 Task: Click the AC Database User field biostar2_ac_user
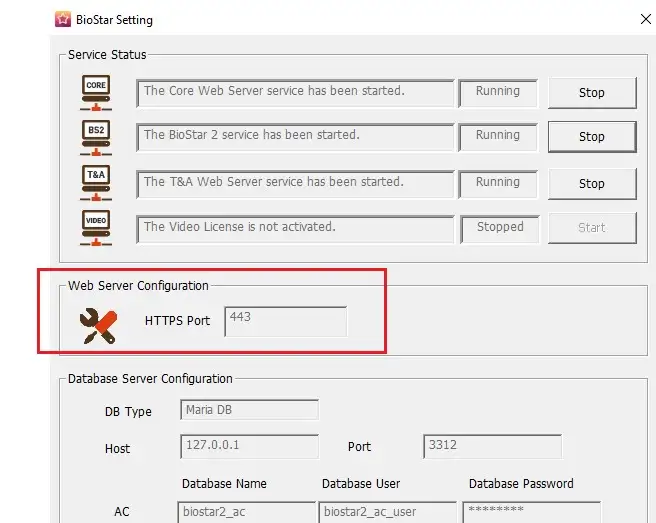(x=387, y=512)
